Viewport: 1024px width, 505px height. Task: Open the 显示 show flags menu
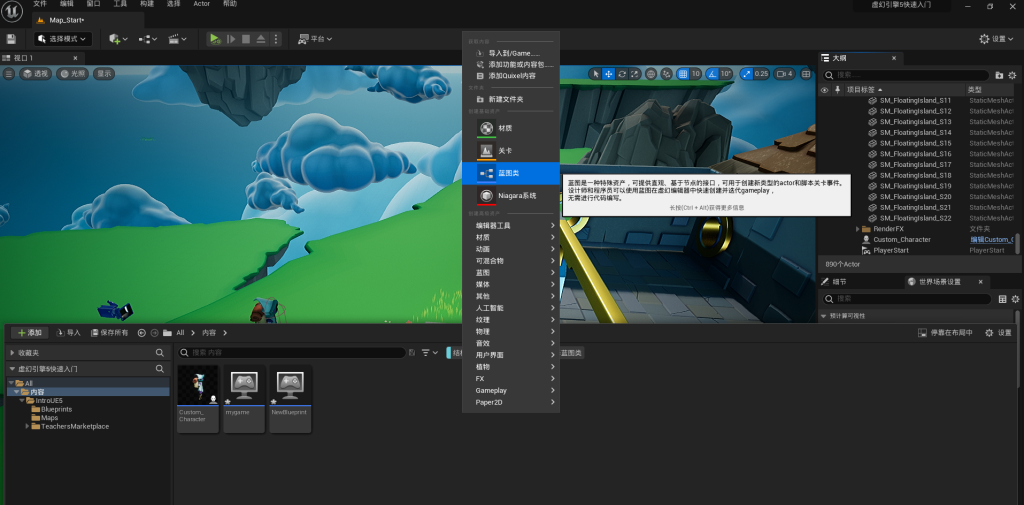pos(104,74)
